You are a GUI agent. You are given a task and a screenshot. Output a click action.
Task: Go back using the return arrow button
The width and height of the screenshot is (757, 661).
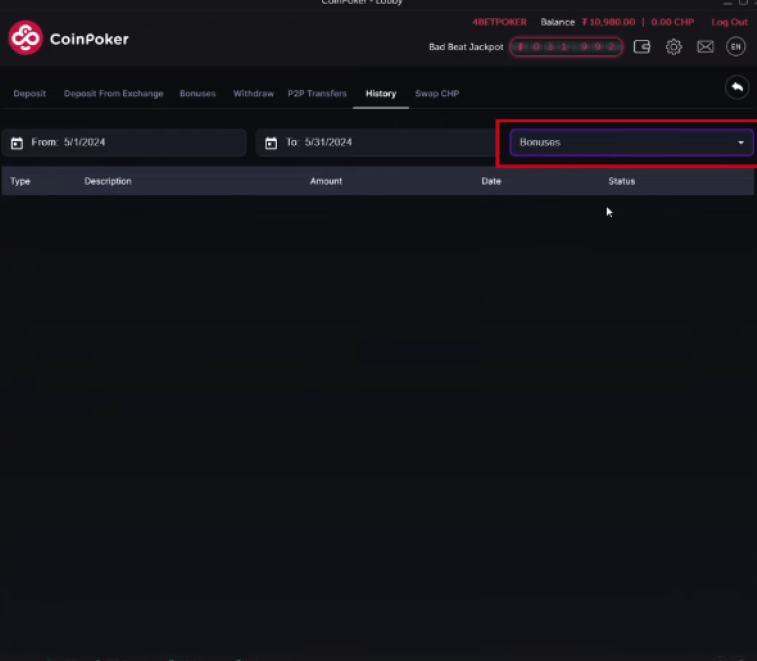[737, 88]
